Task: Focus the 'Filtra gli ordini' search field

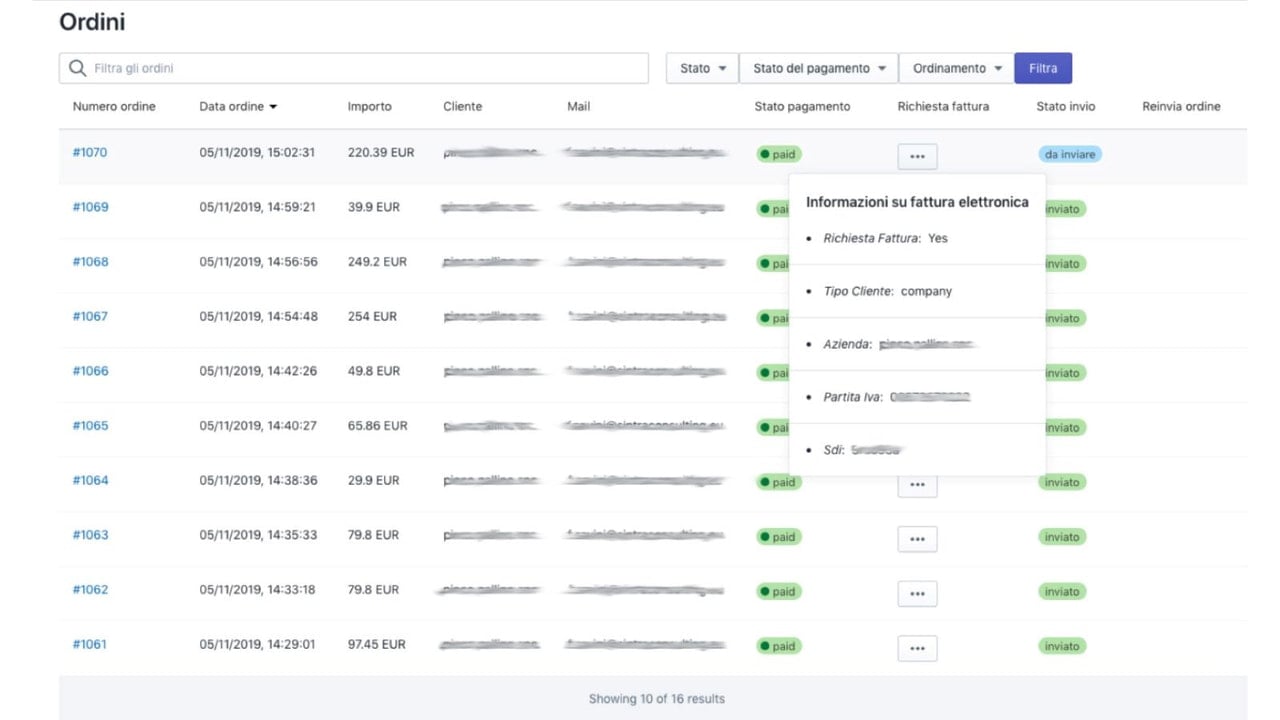Action: click(x=354, y=68)
